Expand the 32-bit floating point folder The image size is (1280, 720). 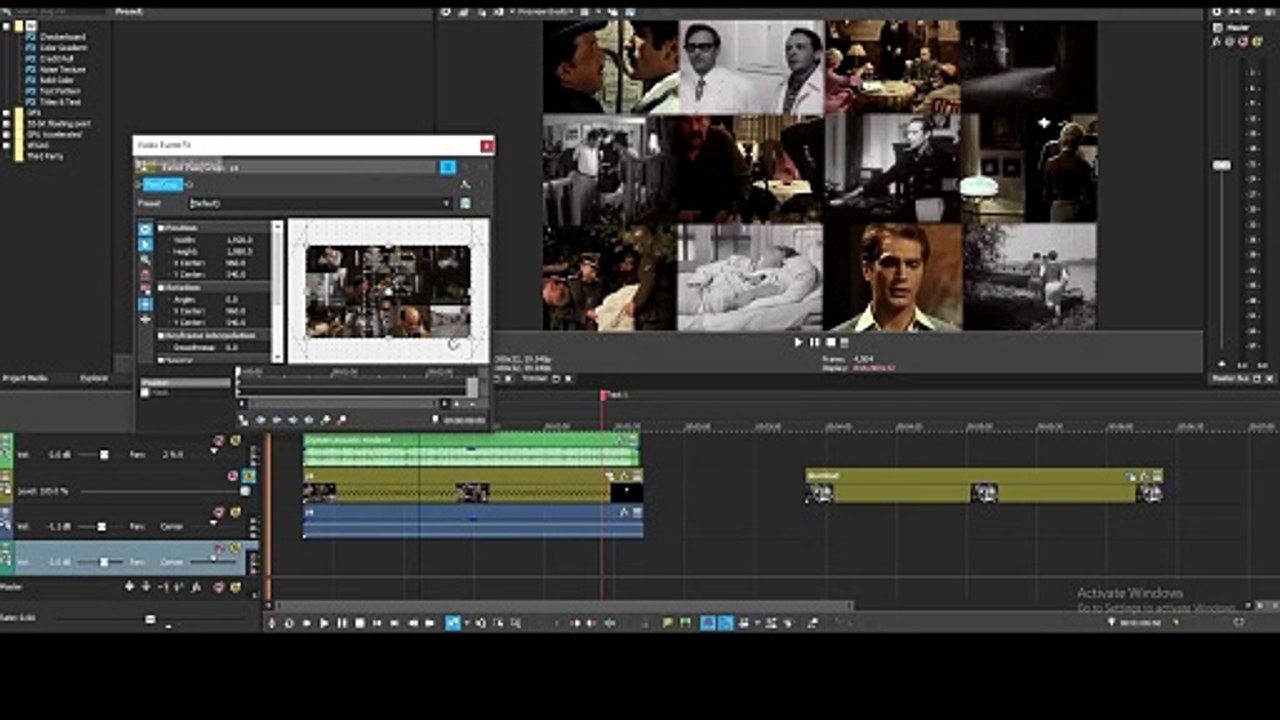tap(7, 123)
